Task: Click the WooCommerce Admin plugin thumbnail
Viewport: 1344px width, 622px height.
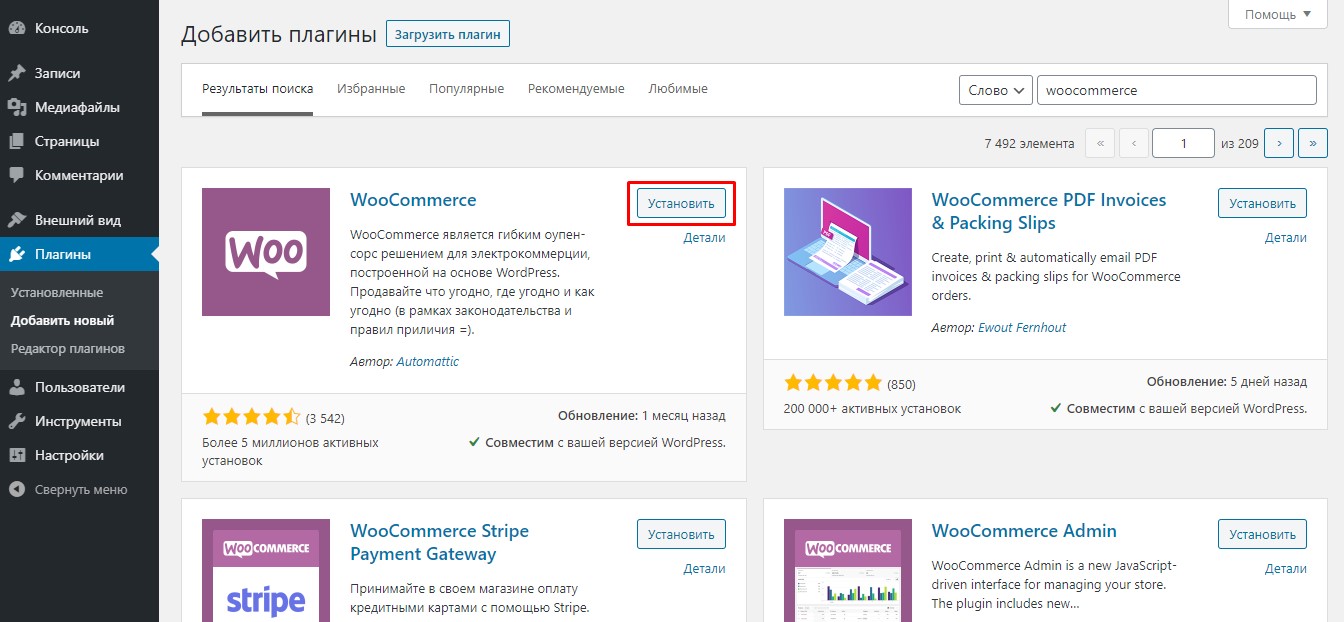Action: [848, 570]
